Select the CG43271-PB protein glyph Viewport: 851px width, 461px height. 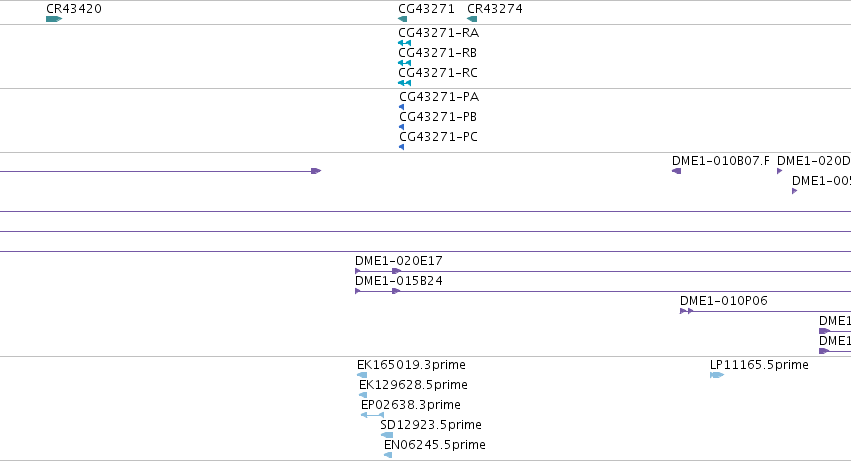click(x=402, y=127)
